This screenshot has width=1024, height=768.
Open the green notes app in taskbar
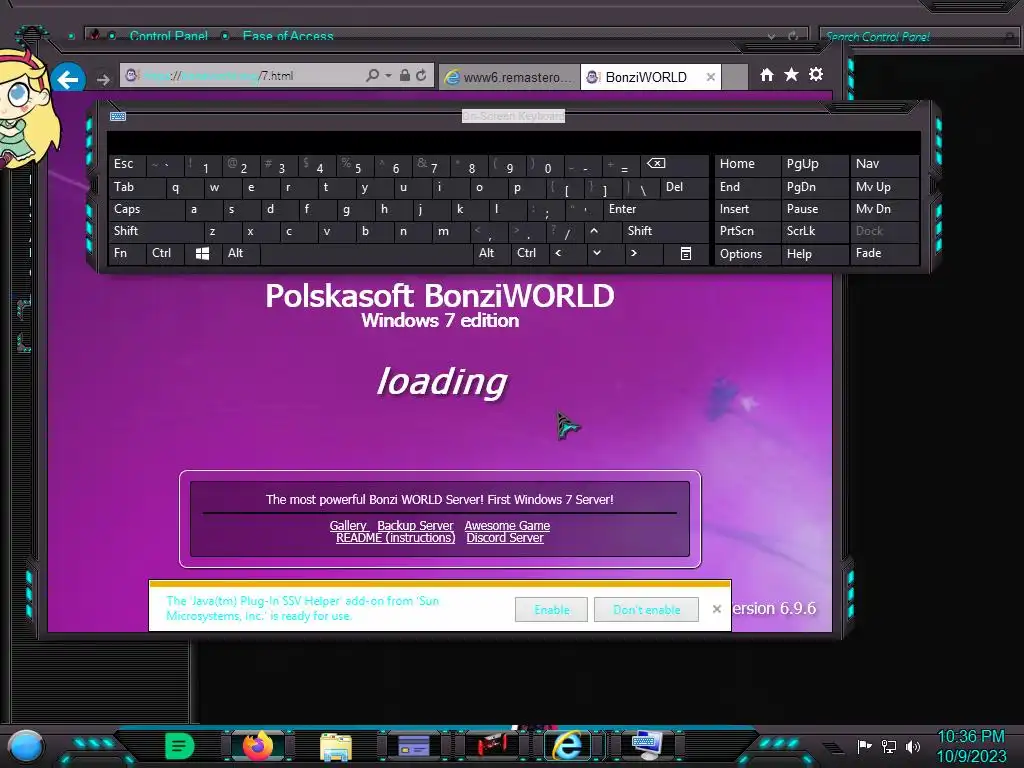pyautogui.click(x=180, y=746)
